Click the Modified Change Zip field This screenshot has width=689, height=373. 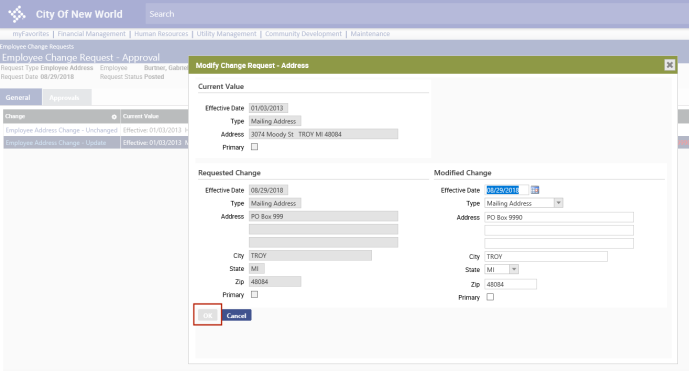point(510,284)
